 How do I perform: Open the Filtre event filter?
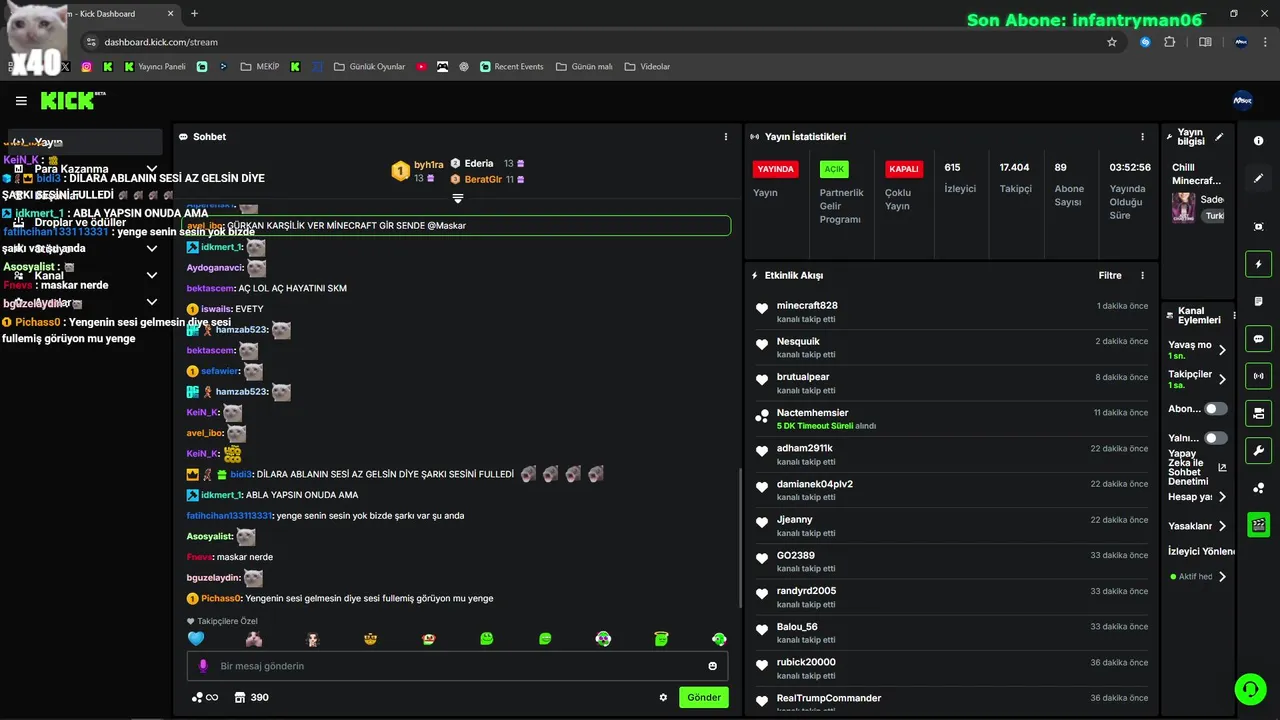coord(1110,275)
